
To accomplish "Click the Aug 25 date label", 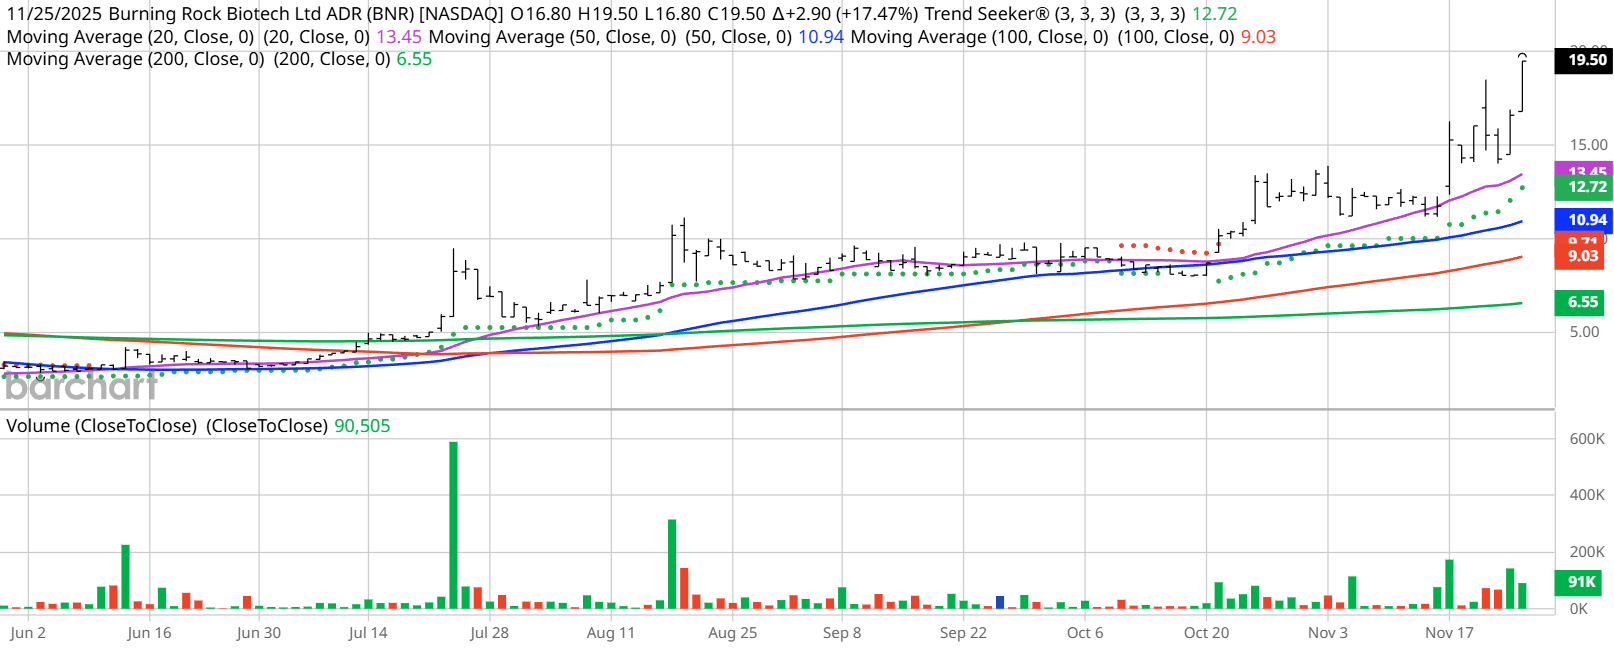I will (x=732, y=633).
